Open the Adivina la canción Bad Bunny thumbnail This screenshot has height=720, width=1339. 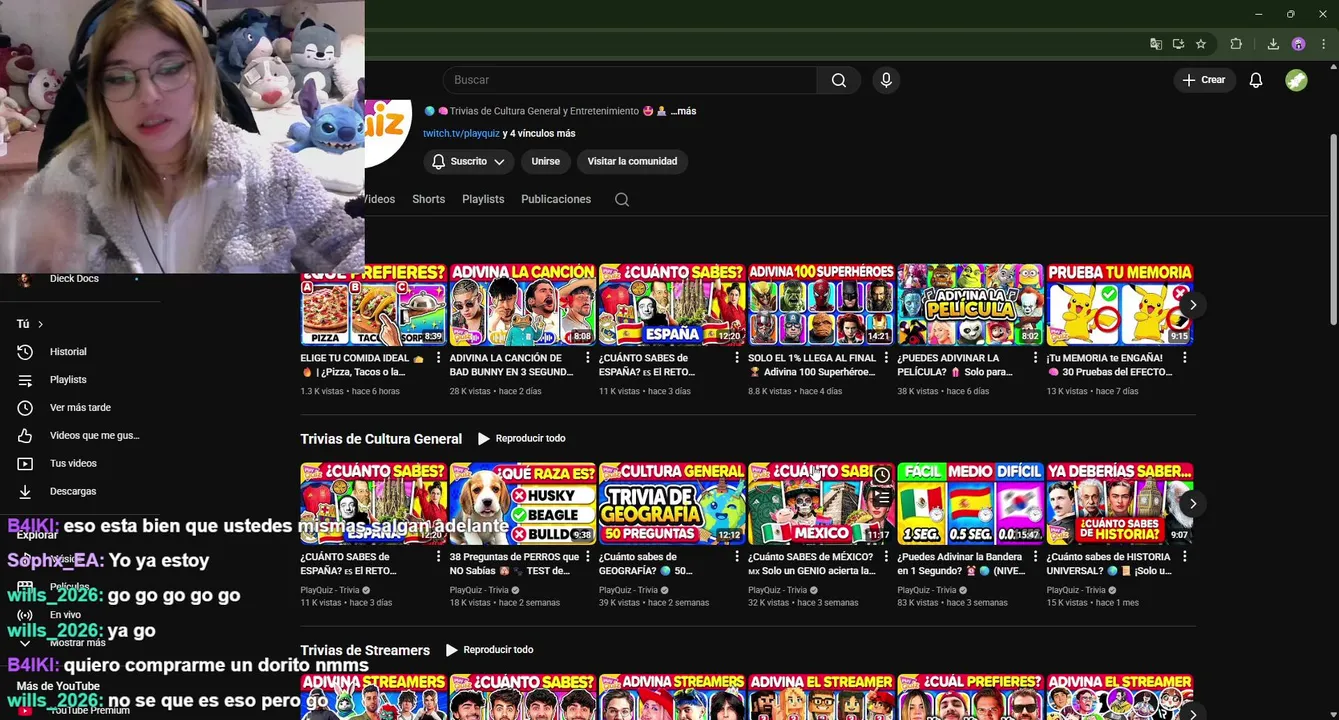coord(522,305)
